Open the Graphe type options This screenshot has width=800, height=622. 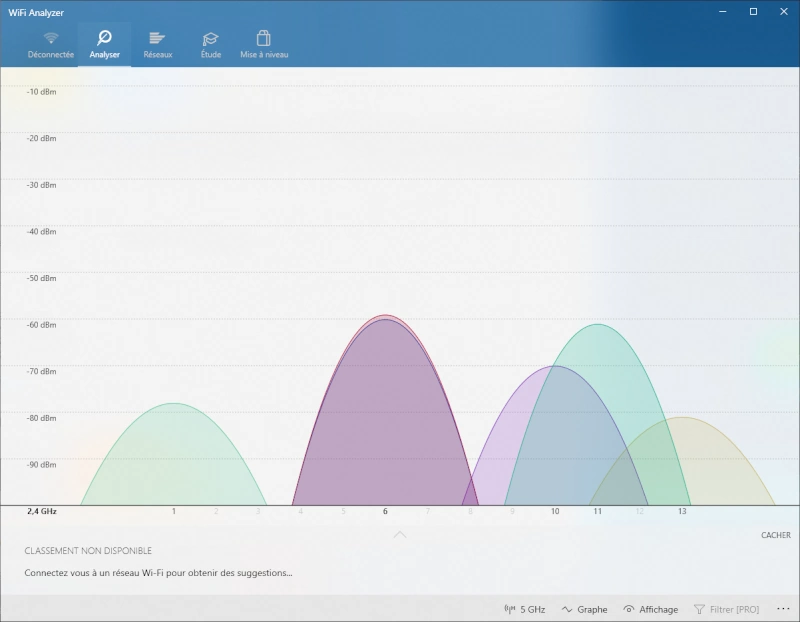[x=585, y=609]
